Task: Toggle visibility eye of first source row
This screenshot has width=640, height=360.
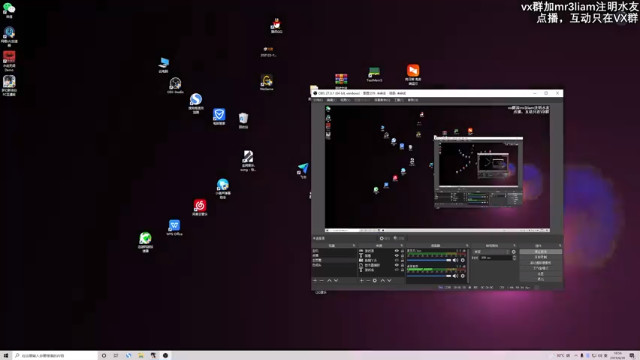Action: click(397, 251)
